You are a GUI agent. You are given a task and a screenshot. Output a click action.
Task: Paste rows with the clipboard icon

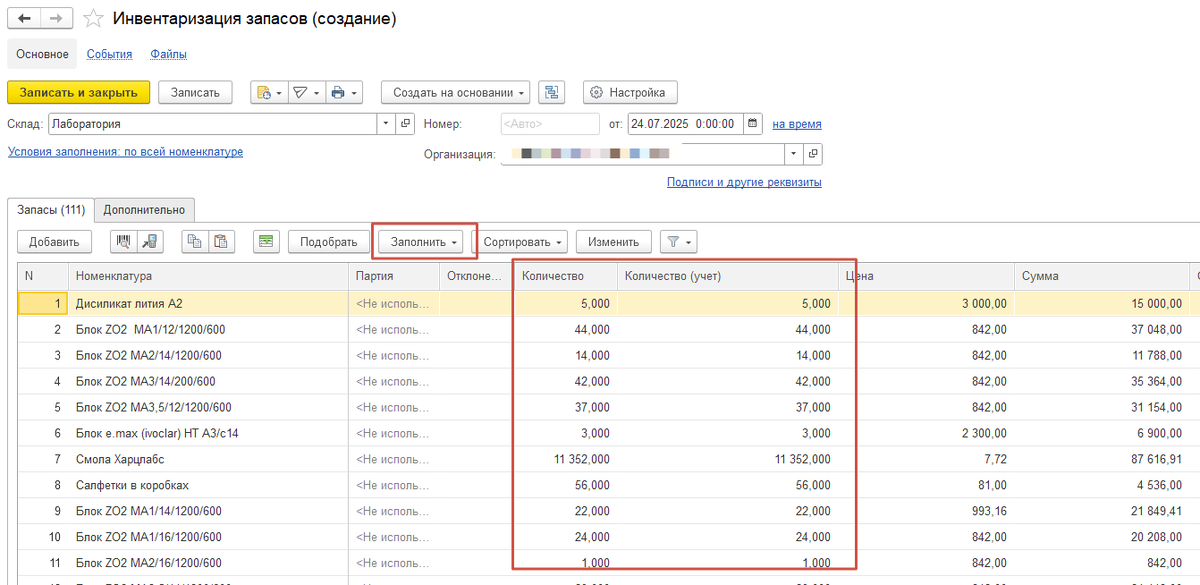[220, 241]
